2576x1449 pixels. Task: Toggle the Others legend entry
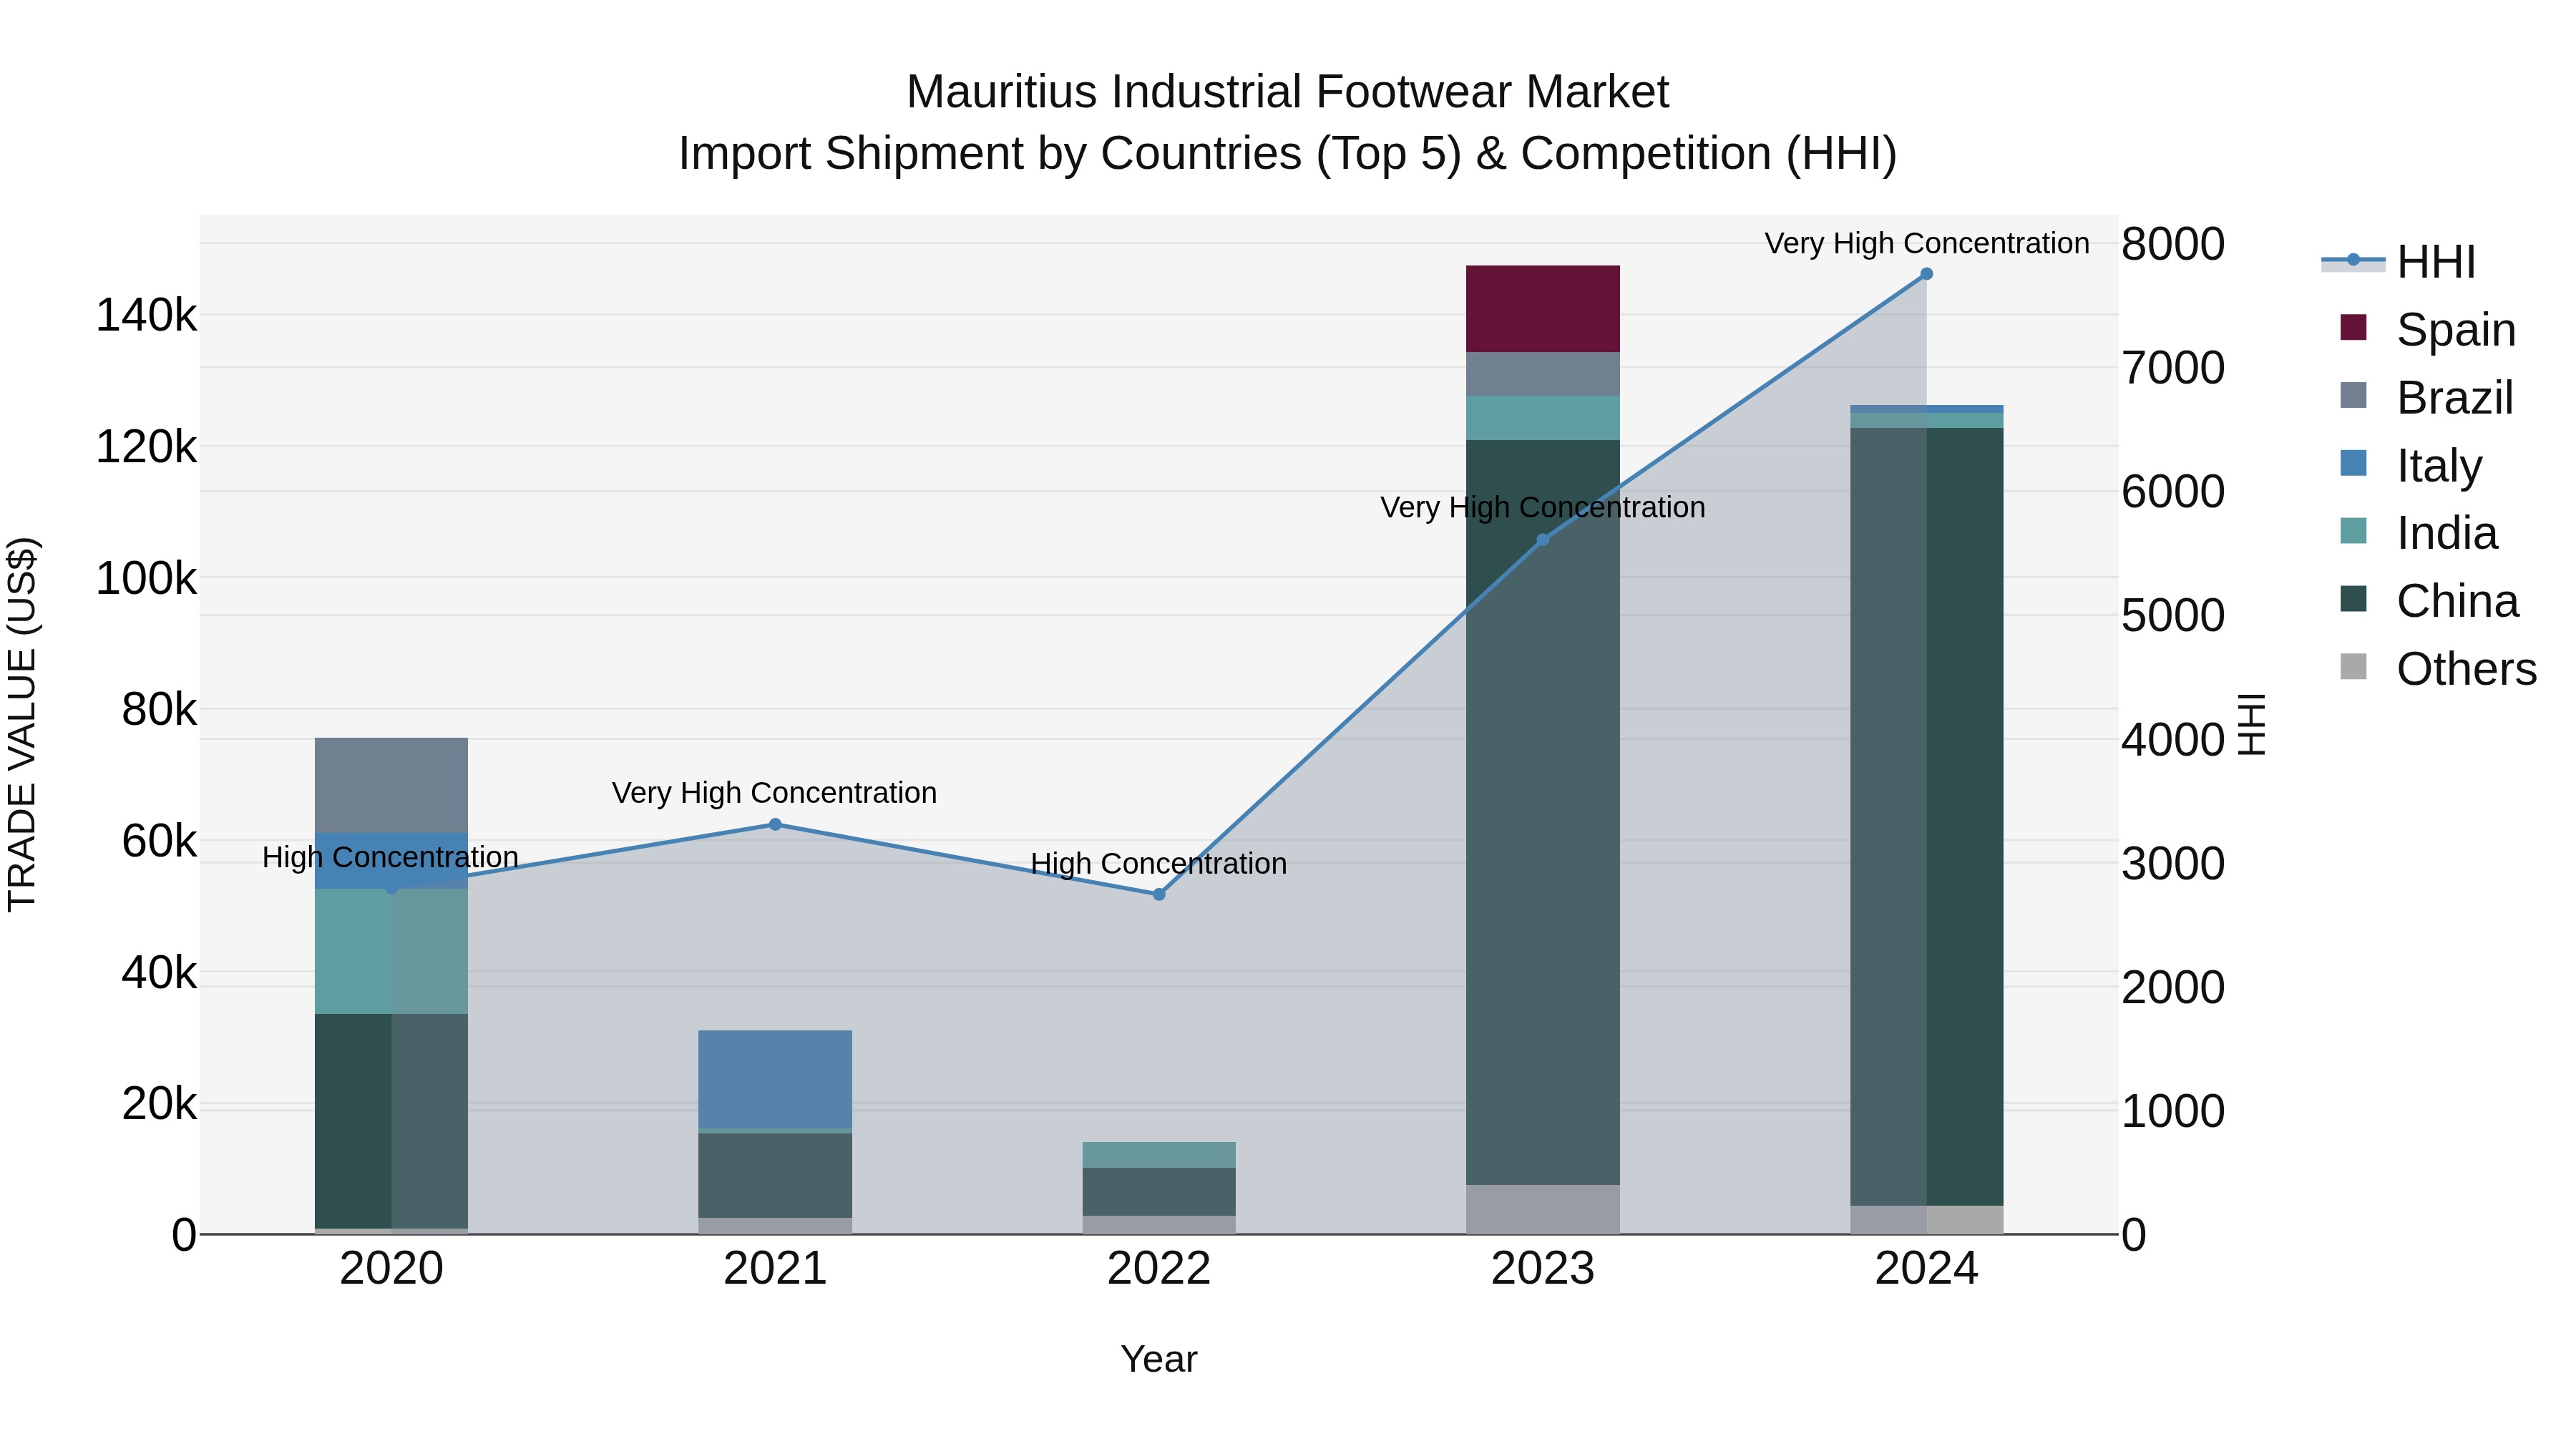(x=2438, y=668)
